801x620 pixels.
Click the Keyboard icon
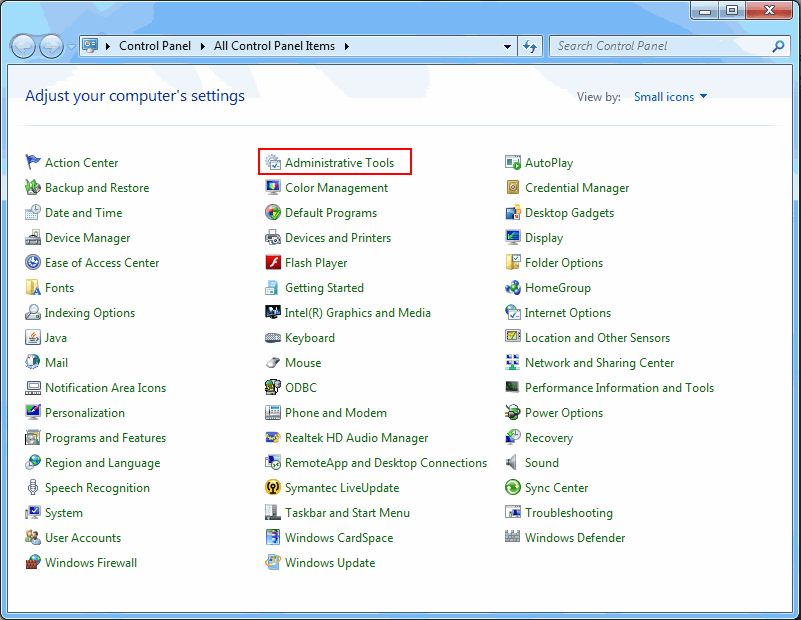[x=273, y=338]
